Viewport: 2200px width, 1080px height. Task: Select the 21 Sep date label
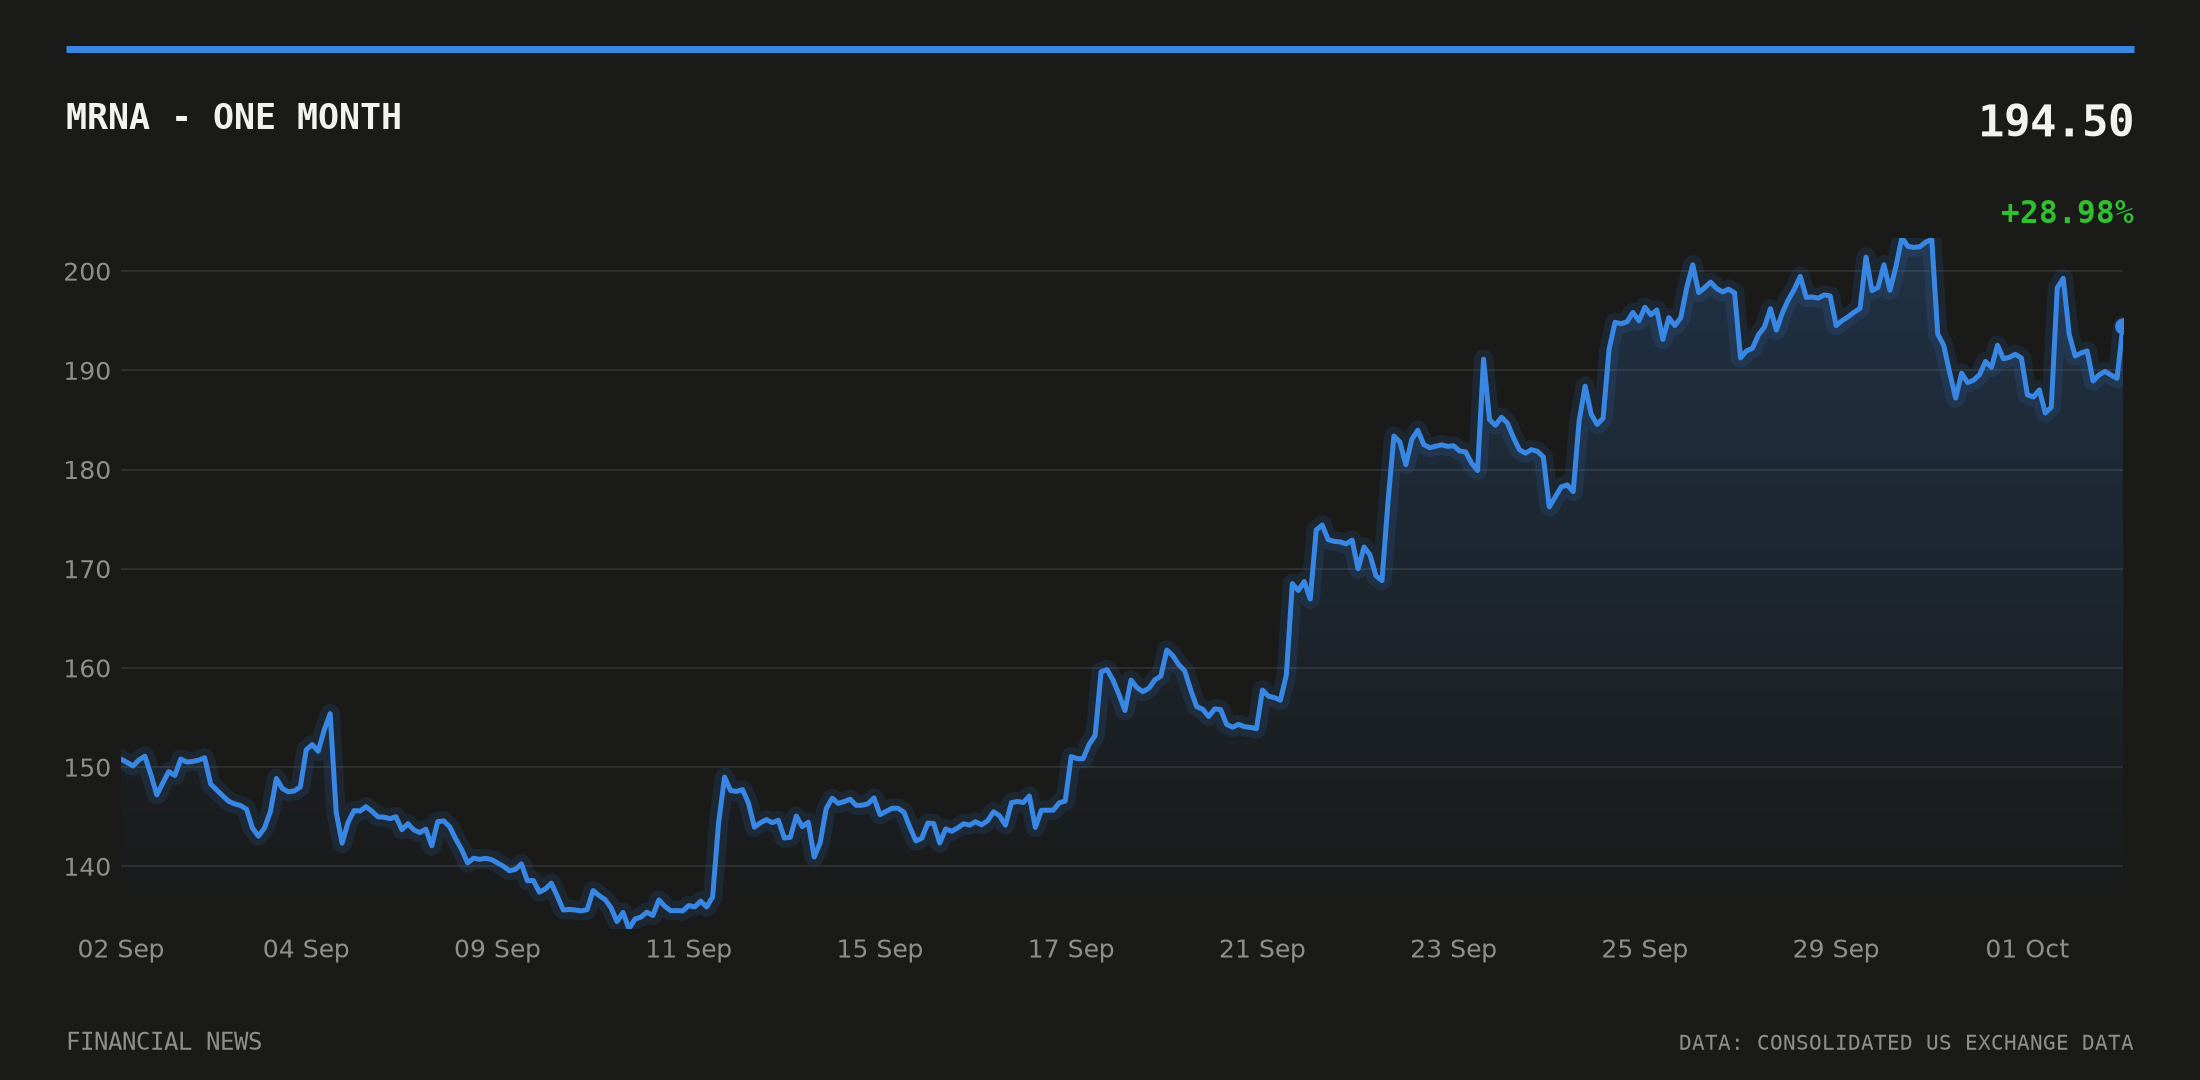point(1262,949)
